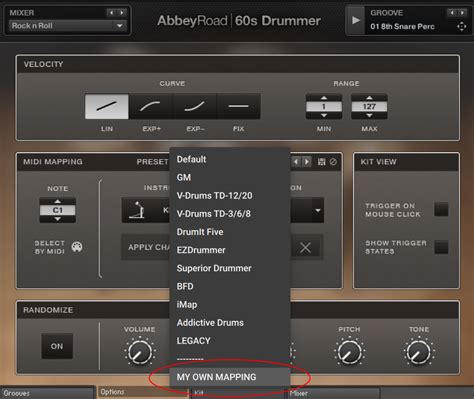Click the C1 note value field
474x399 pixels.
58,210
